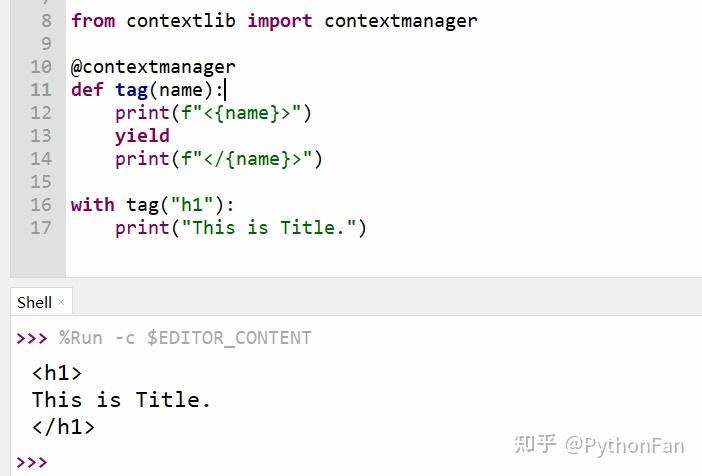The width and height of the screenshot is (702, 476).
Task: Click line number 13 in the gutter
Action: (x=41, y=136)
